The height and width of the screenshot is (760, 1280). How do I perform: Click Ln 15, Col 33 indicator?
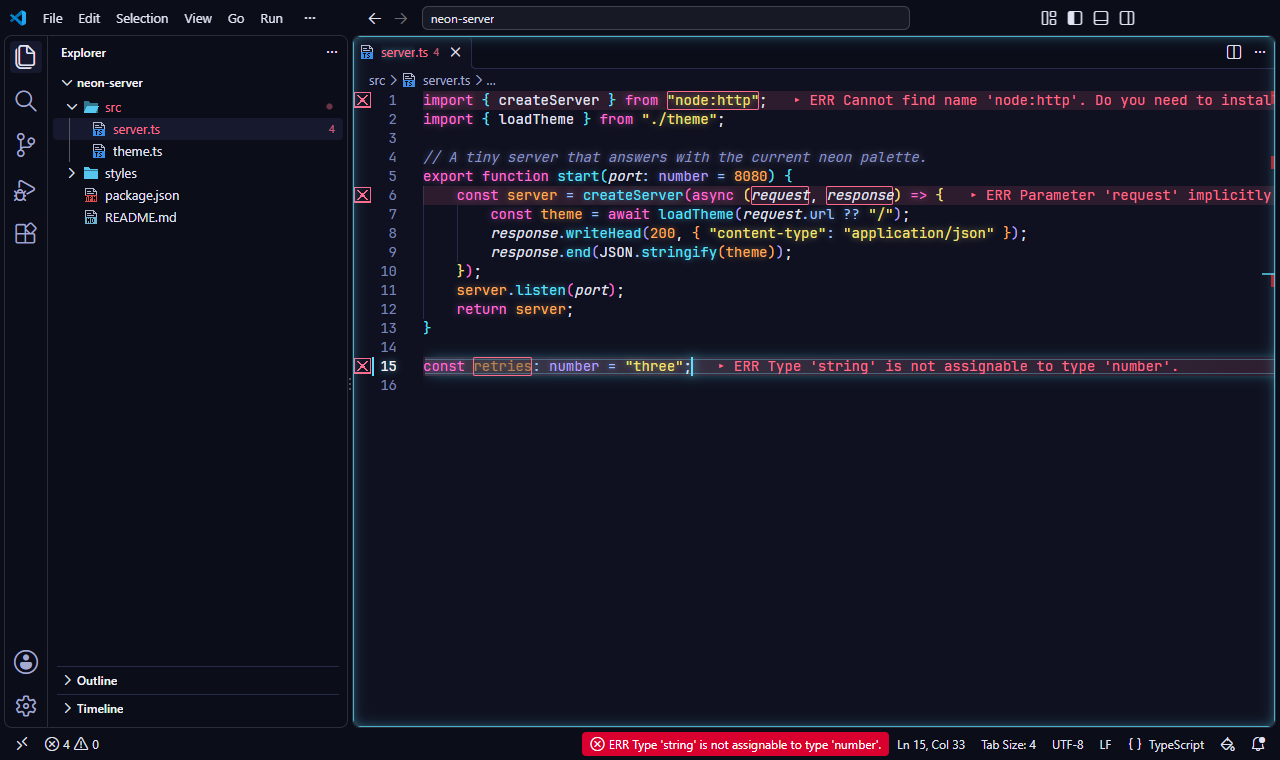pyautogui.click(x=931, y=744)
